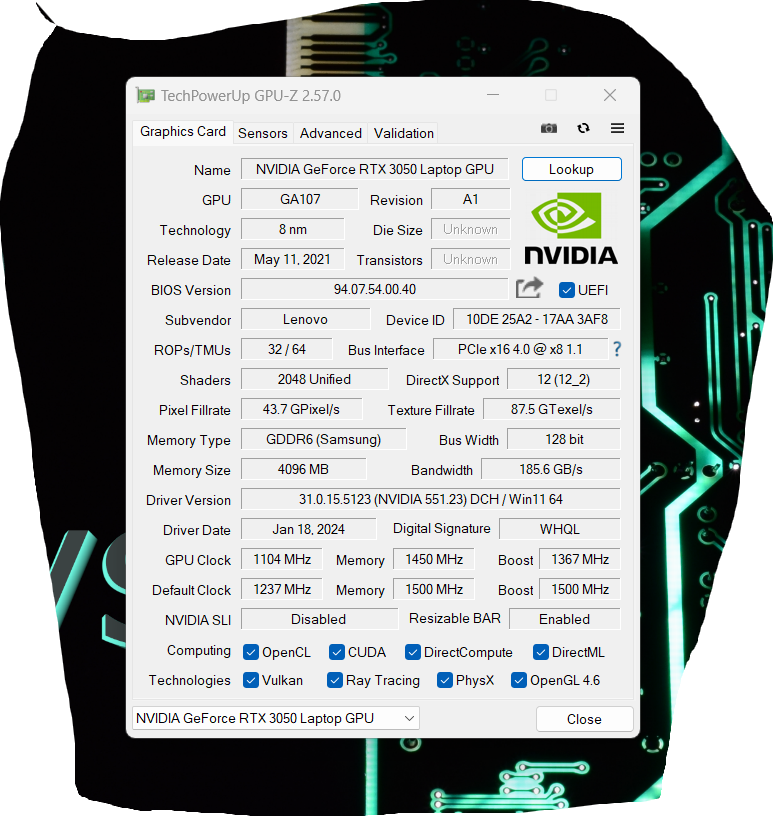773x816 pixels.
Task: Click DirectX Support value 12 (12_2)
Action: click(x=564, y=379)
